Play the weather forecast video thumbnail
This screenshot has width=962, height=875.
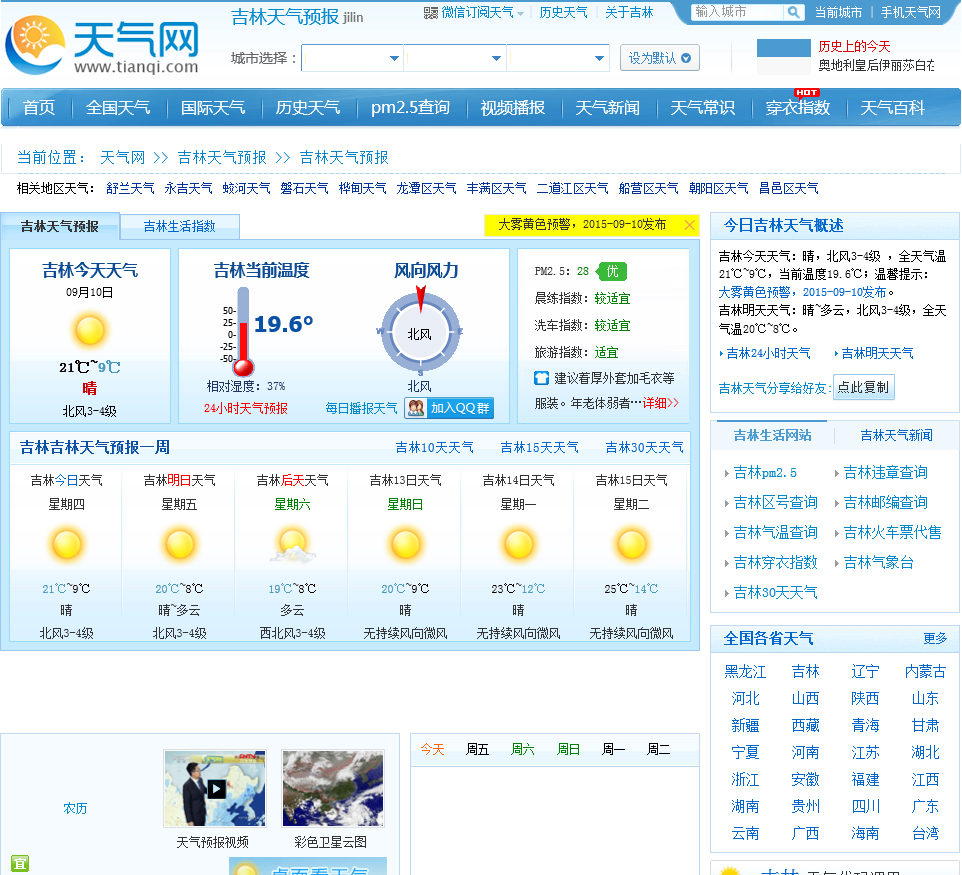pos(215,788)
